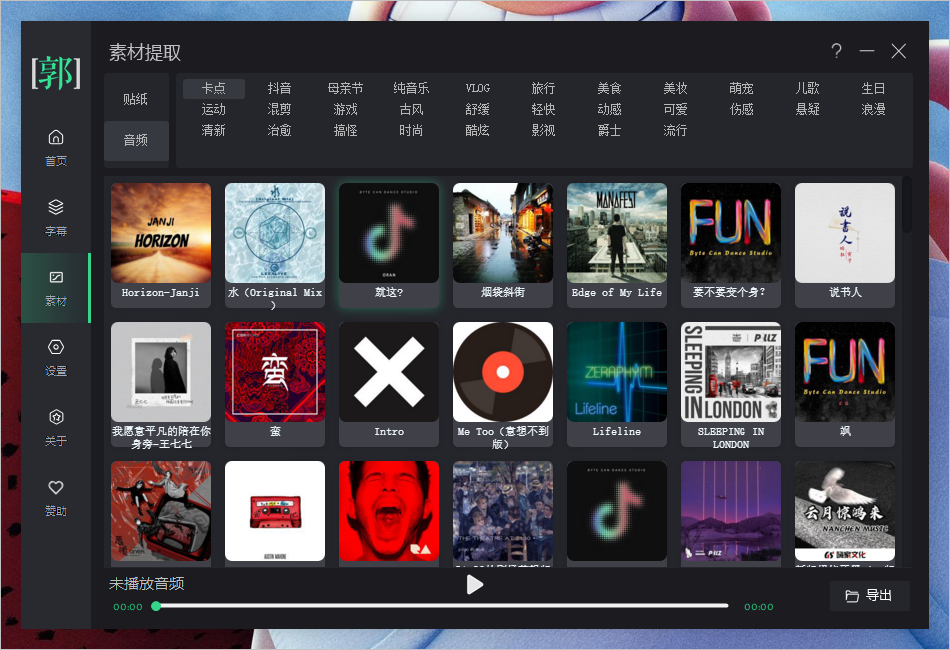
Task: Open the 关于 about page
Action: pyautogui.click(x=56, y=428)
